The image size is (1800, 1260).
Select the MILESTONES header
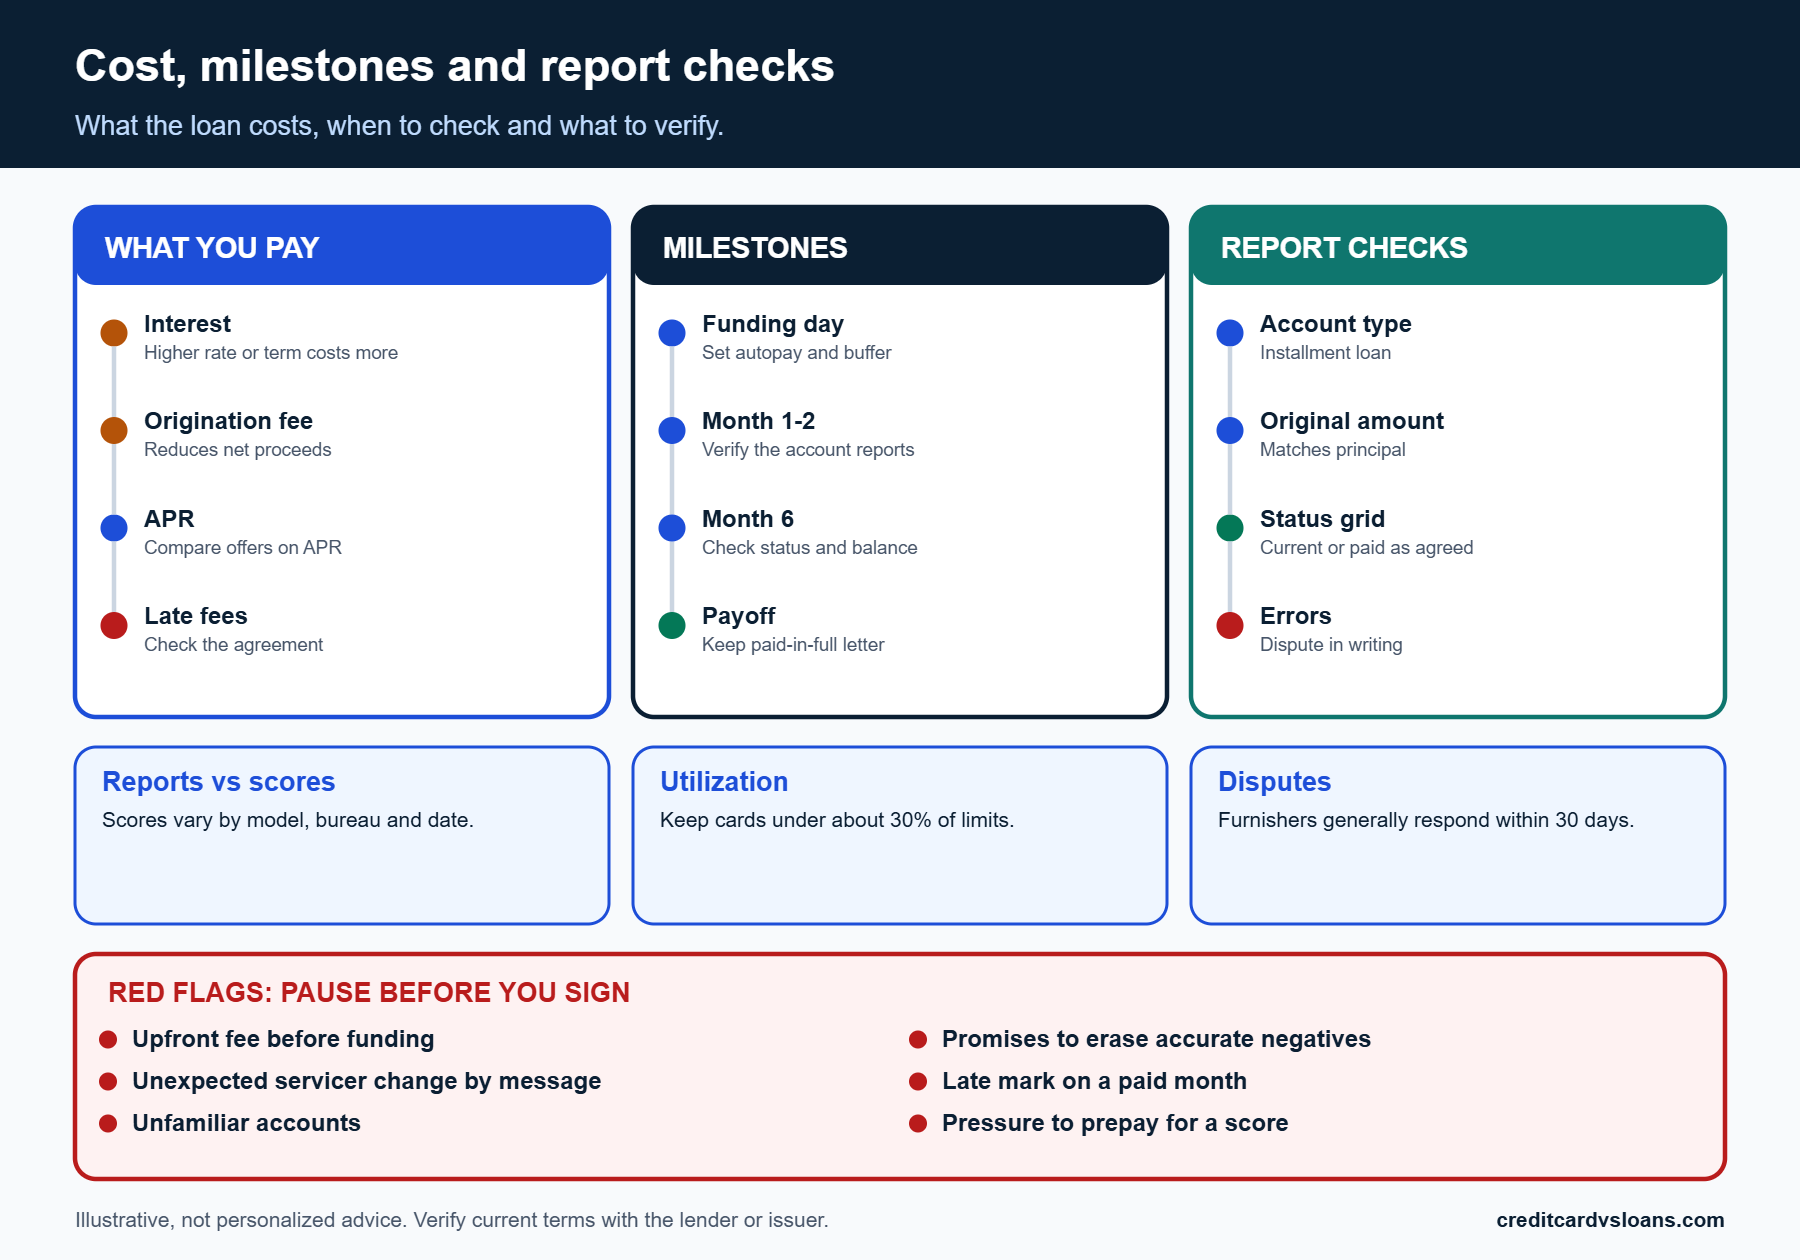(x=900, y=246)
